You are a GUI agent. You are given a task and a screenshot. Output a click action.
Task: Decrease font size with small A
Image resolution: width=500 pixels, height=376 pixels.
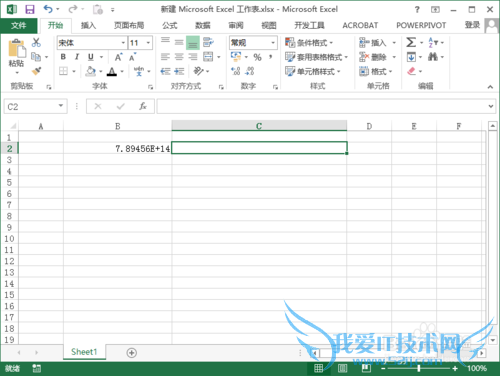point(133,57)
